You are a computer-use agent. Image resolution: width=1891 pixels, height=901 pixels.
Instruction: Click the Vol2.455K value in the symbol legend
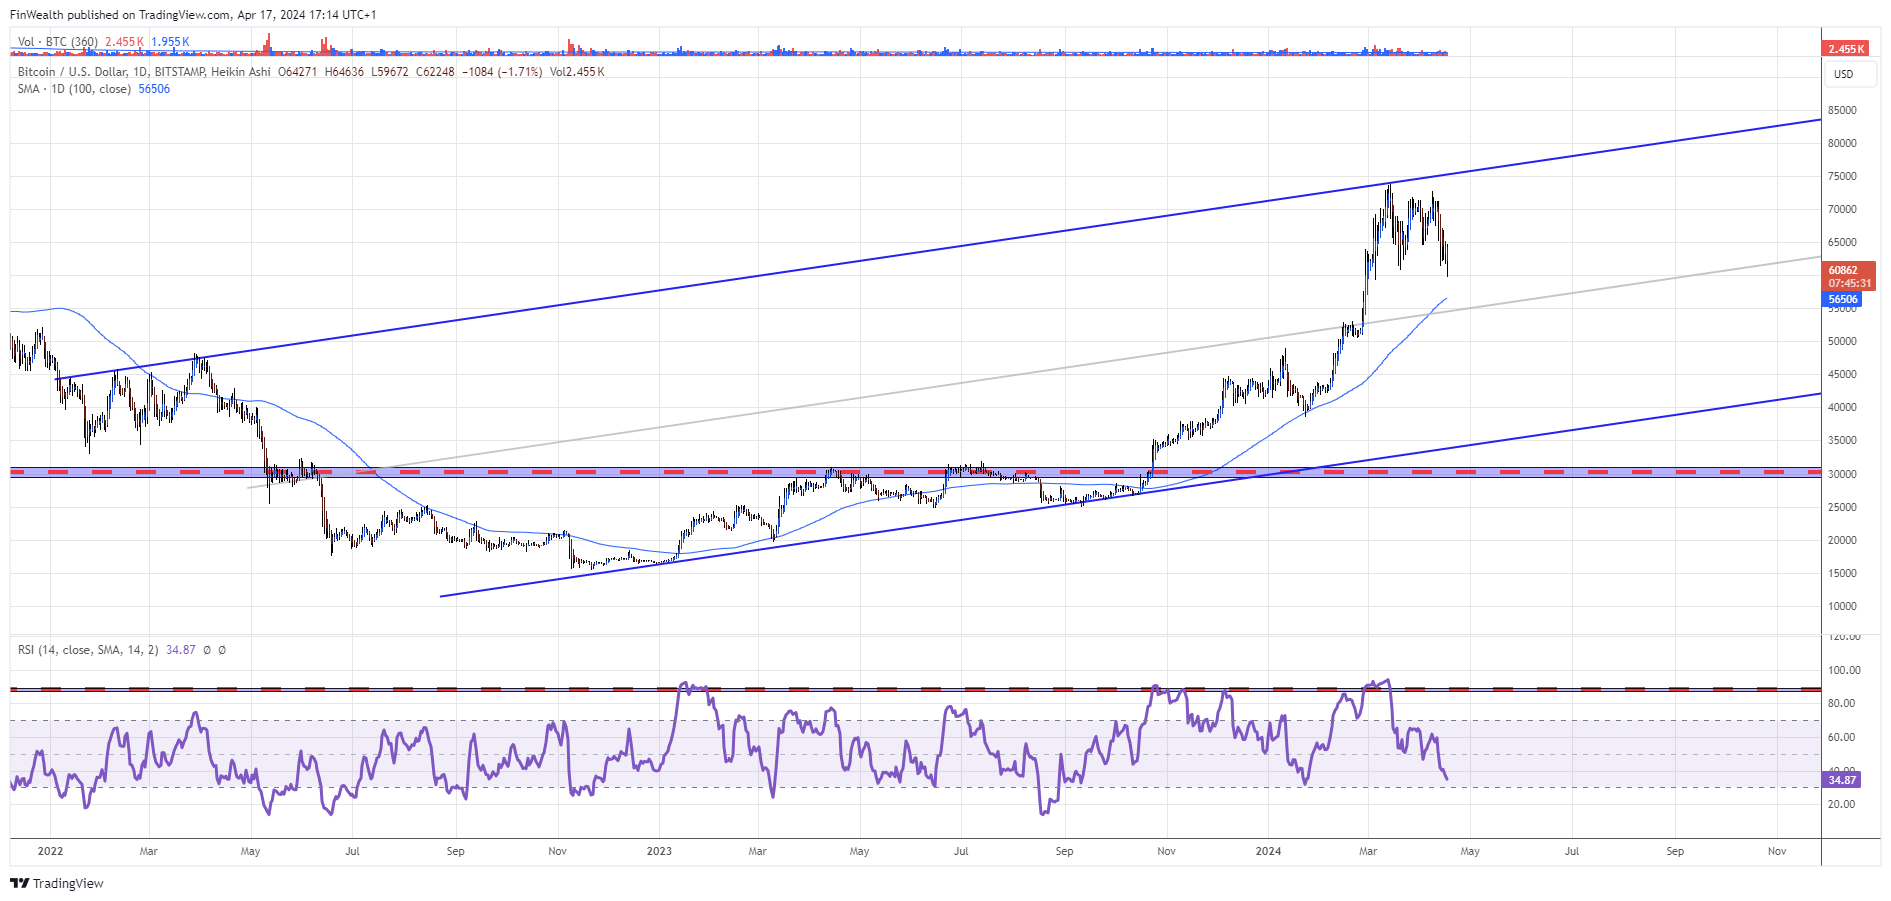pyautogui.click(x=577, y=72)
